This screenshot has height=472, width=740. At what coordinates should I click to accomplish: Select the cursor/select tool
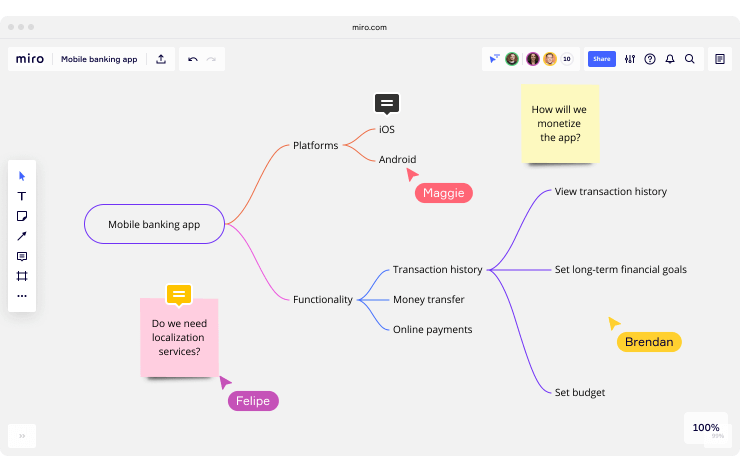tap(22, 176)
